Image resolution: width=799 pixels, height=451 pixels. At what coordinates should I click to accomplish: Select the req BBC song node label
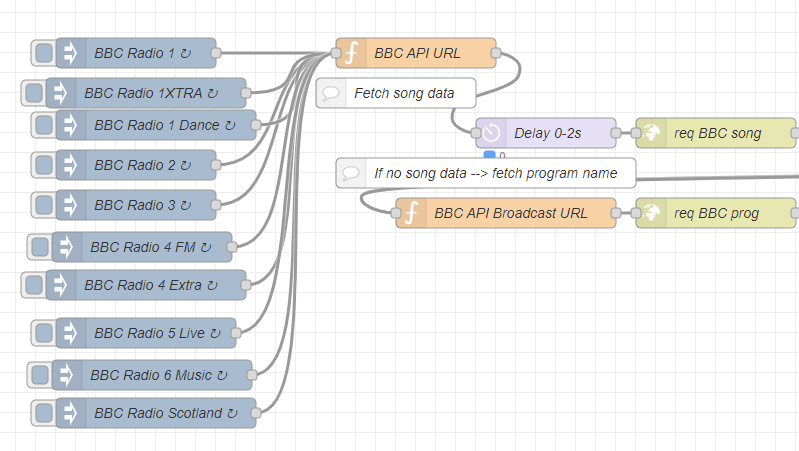click(x=717, y=134)
